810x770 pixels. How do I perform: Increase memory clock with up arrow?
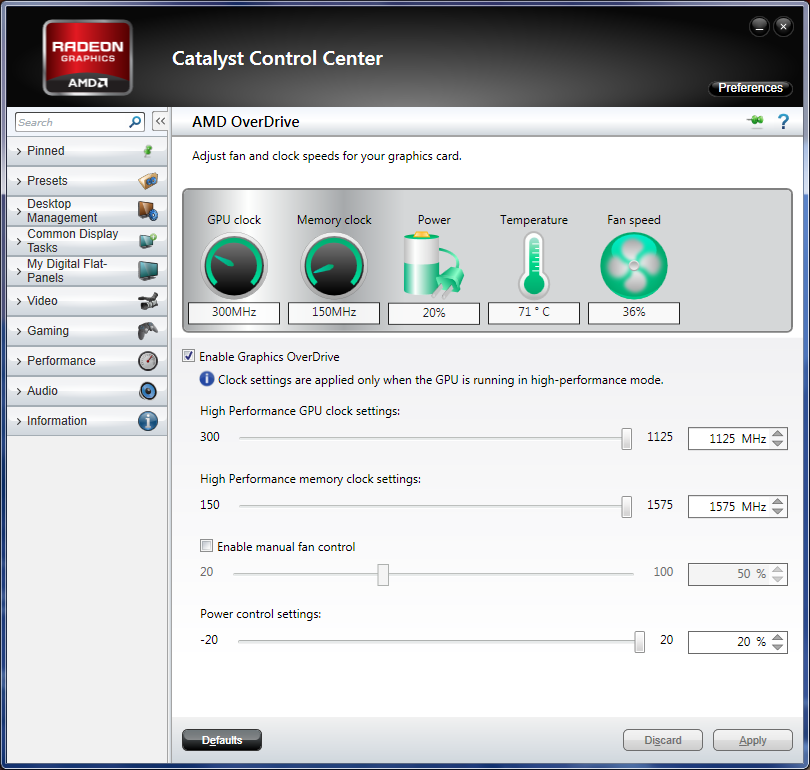click(x=777, y=502)
